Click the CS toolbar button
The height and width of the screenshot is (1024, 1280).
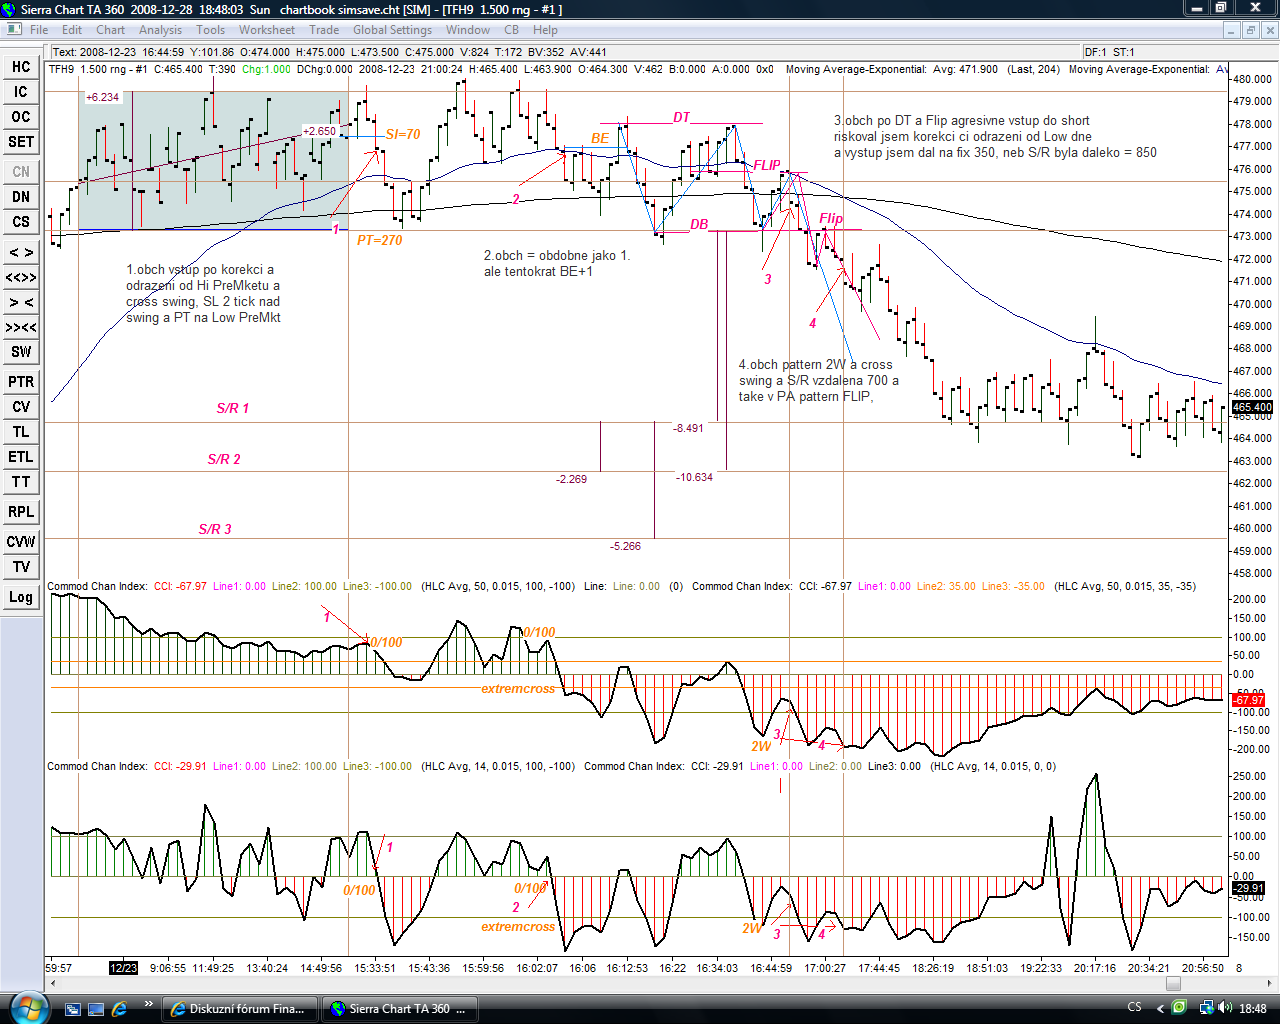pyautogui.click(x=21, y=222)
